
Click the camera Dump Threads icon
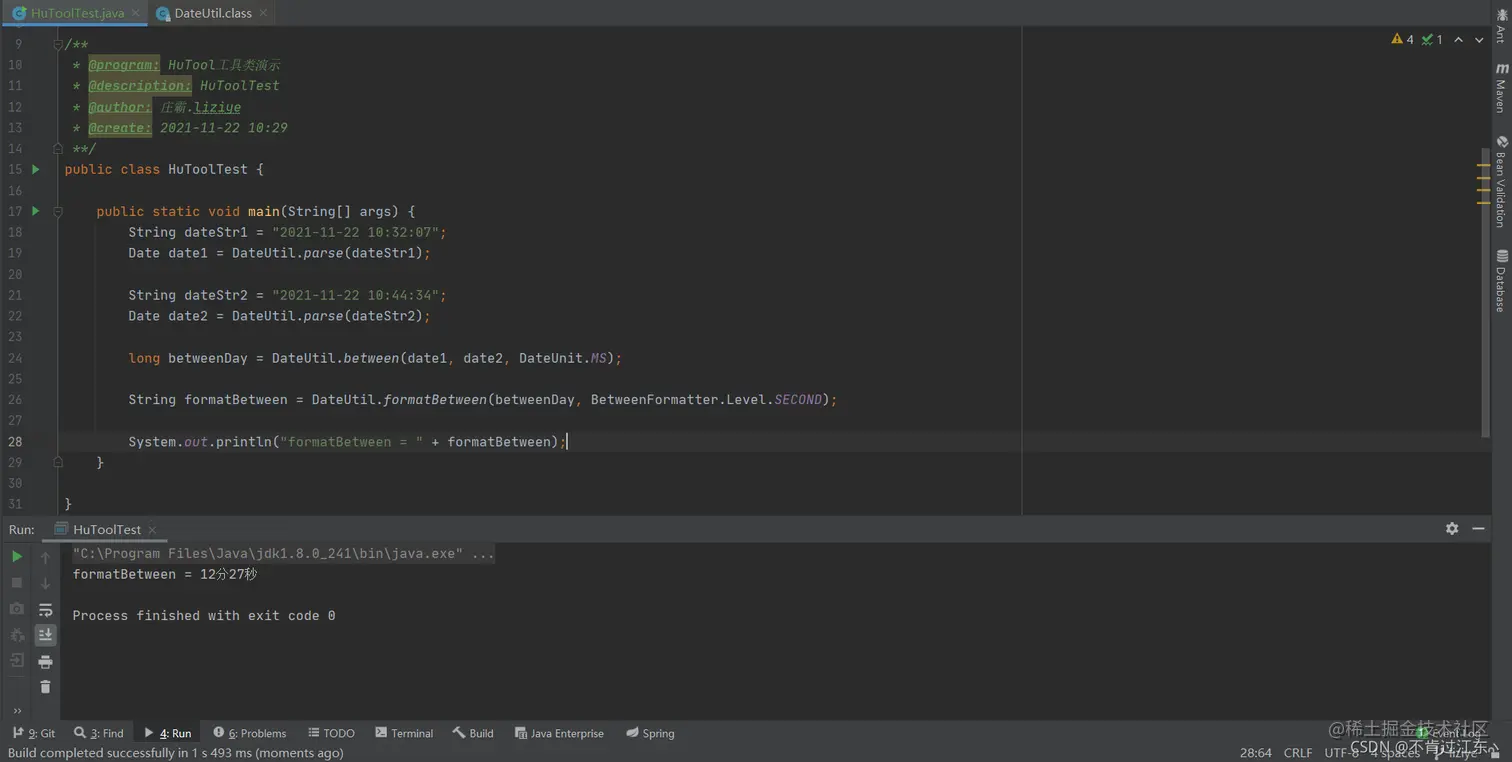click(x=17, y=609)
